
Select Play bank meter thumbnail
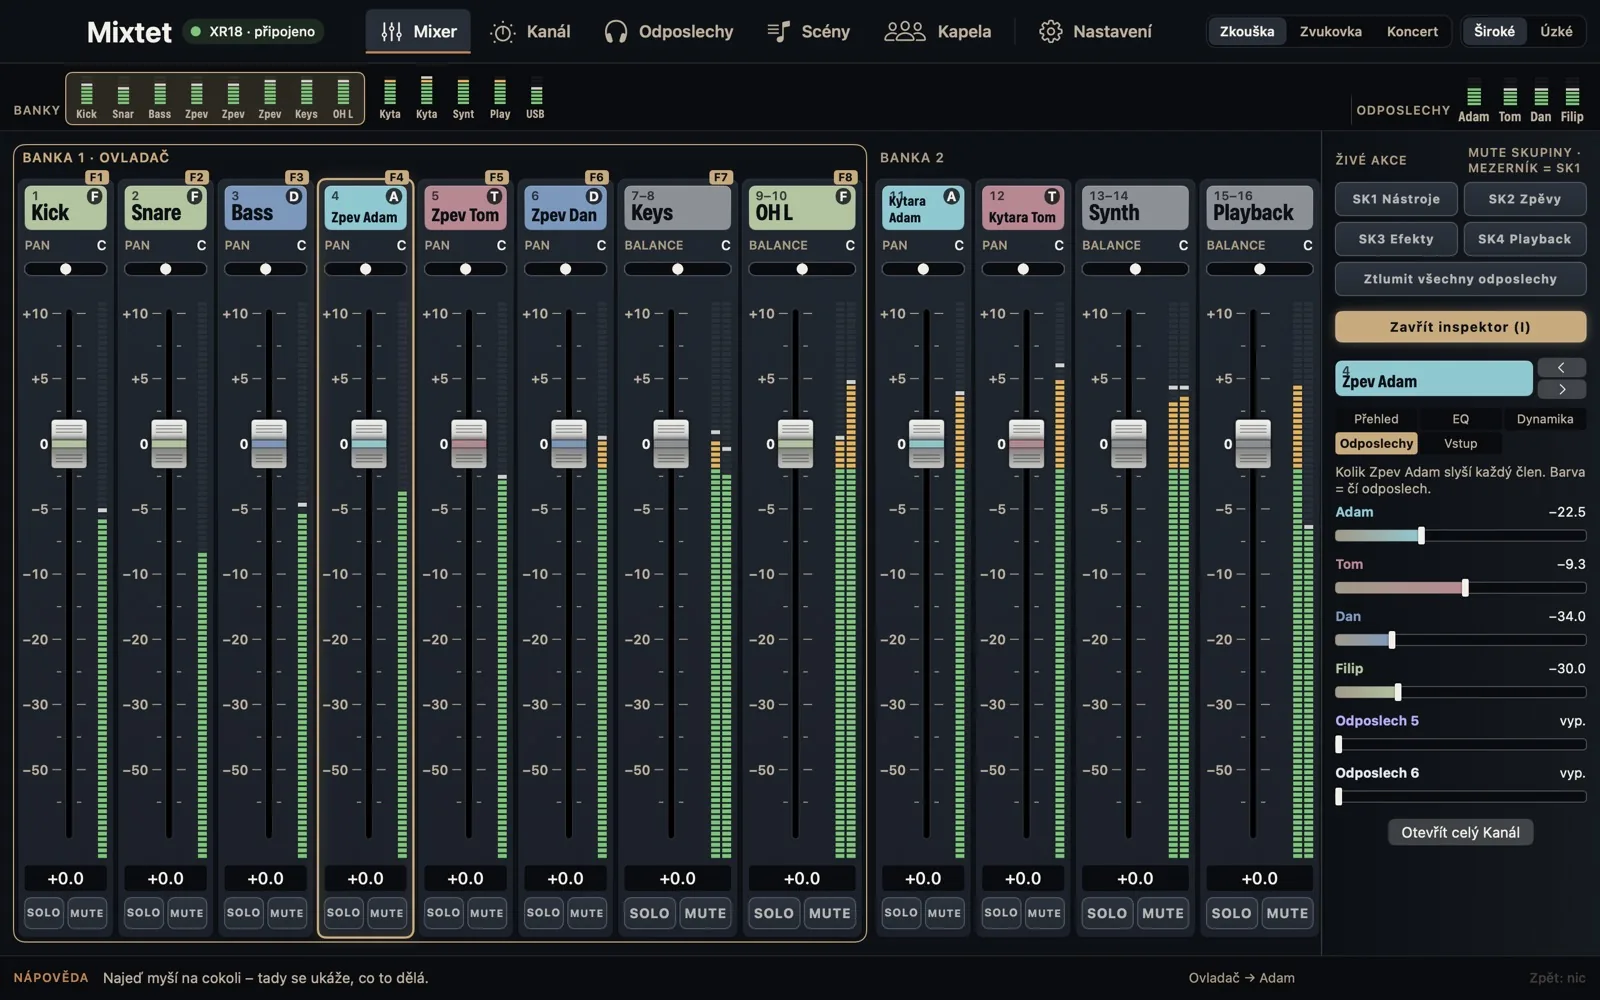tap(500, 99)
